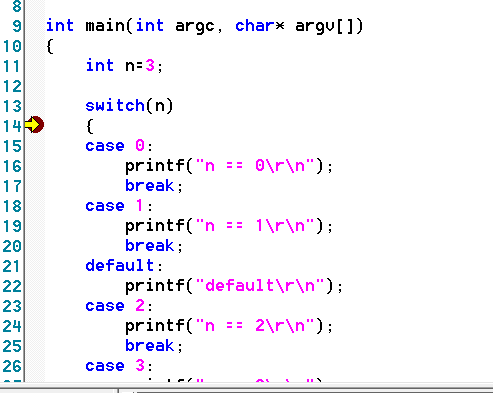The width and height of the screenshot is (493, 393).
Task: Click the opening brace on line 14
Action: click(x=90, y=126)
